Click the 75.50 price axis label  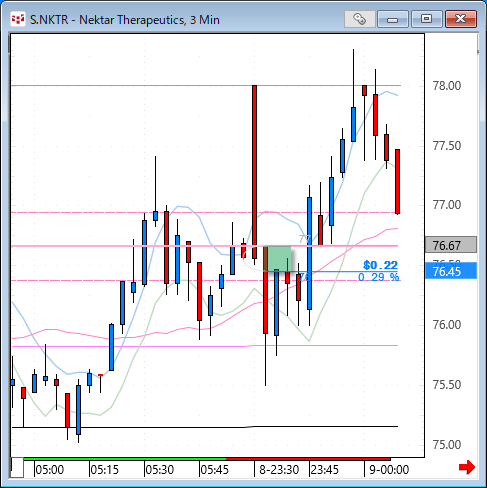[447, 385]
